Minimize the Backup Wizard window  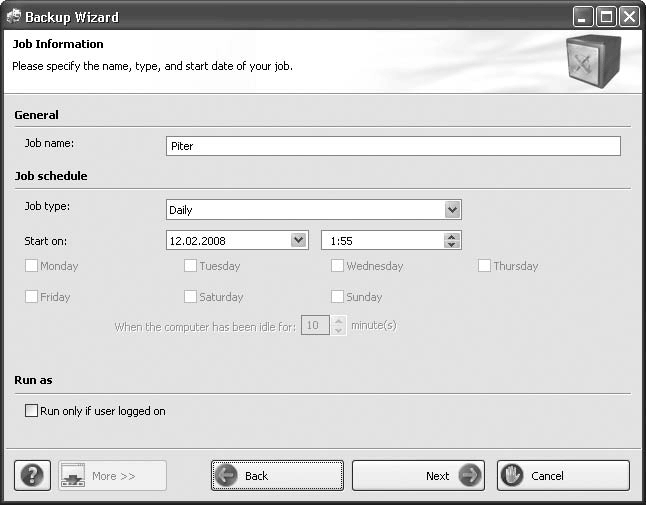583,16
